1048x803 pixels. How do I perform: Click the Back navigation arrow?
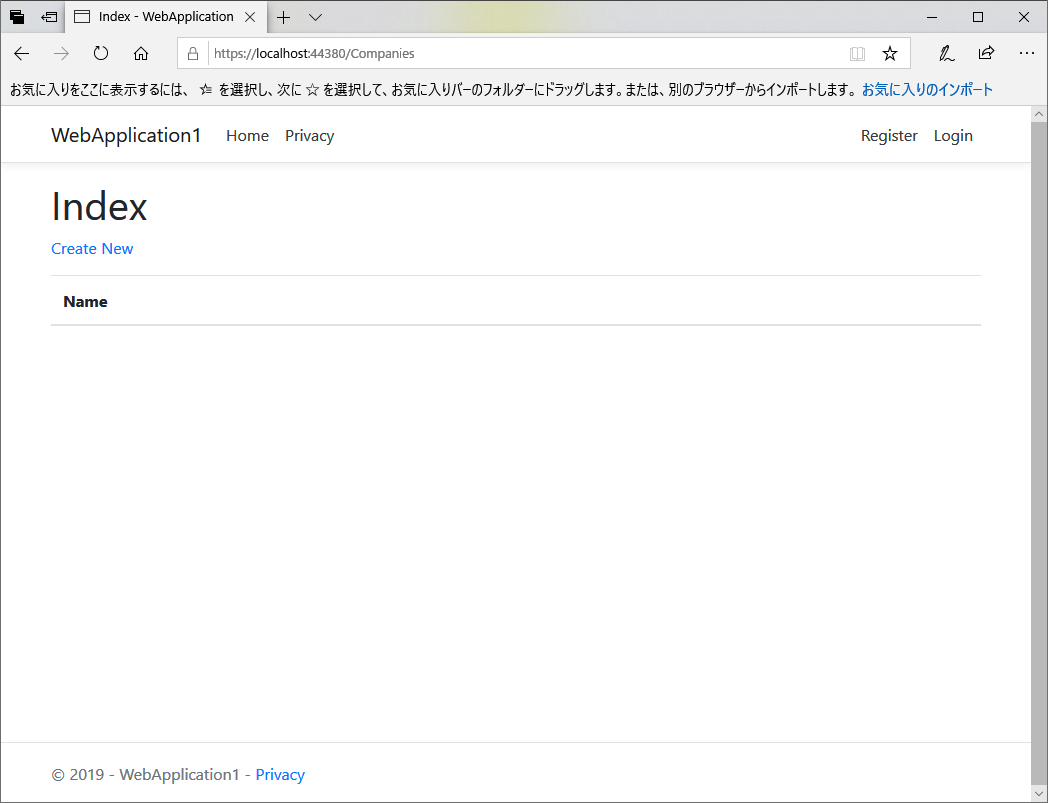[x=21, y=53]
